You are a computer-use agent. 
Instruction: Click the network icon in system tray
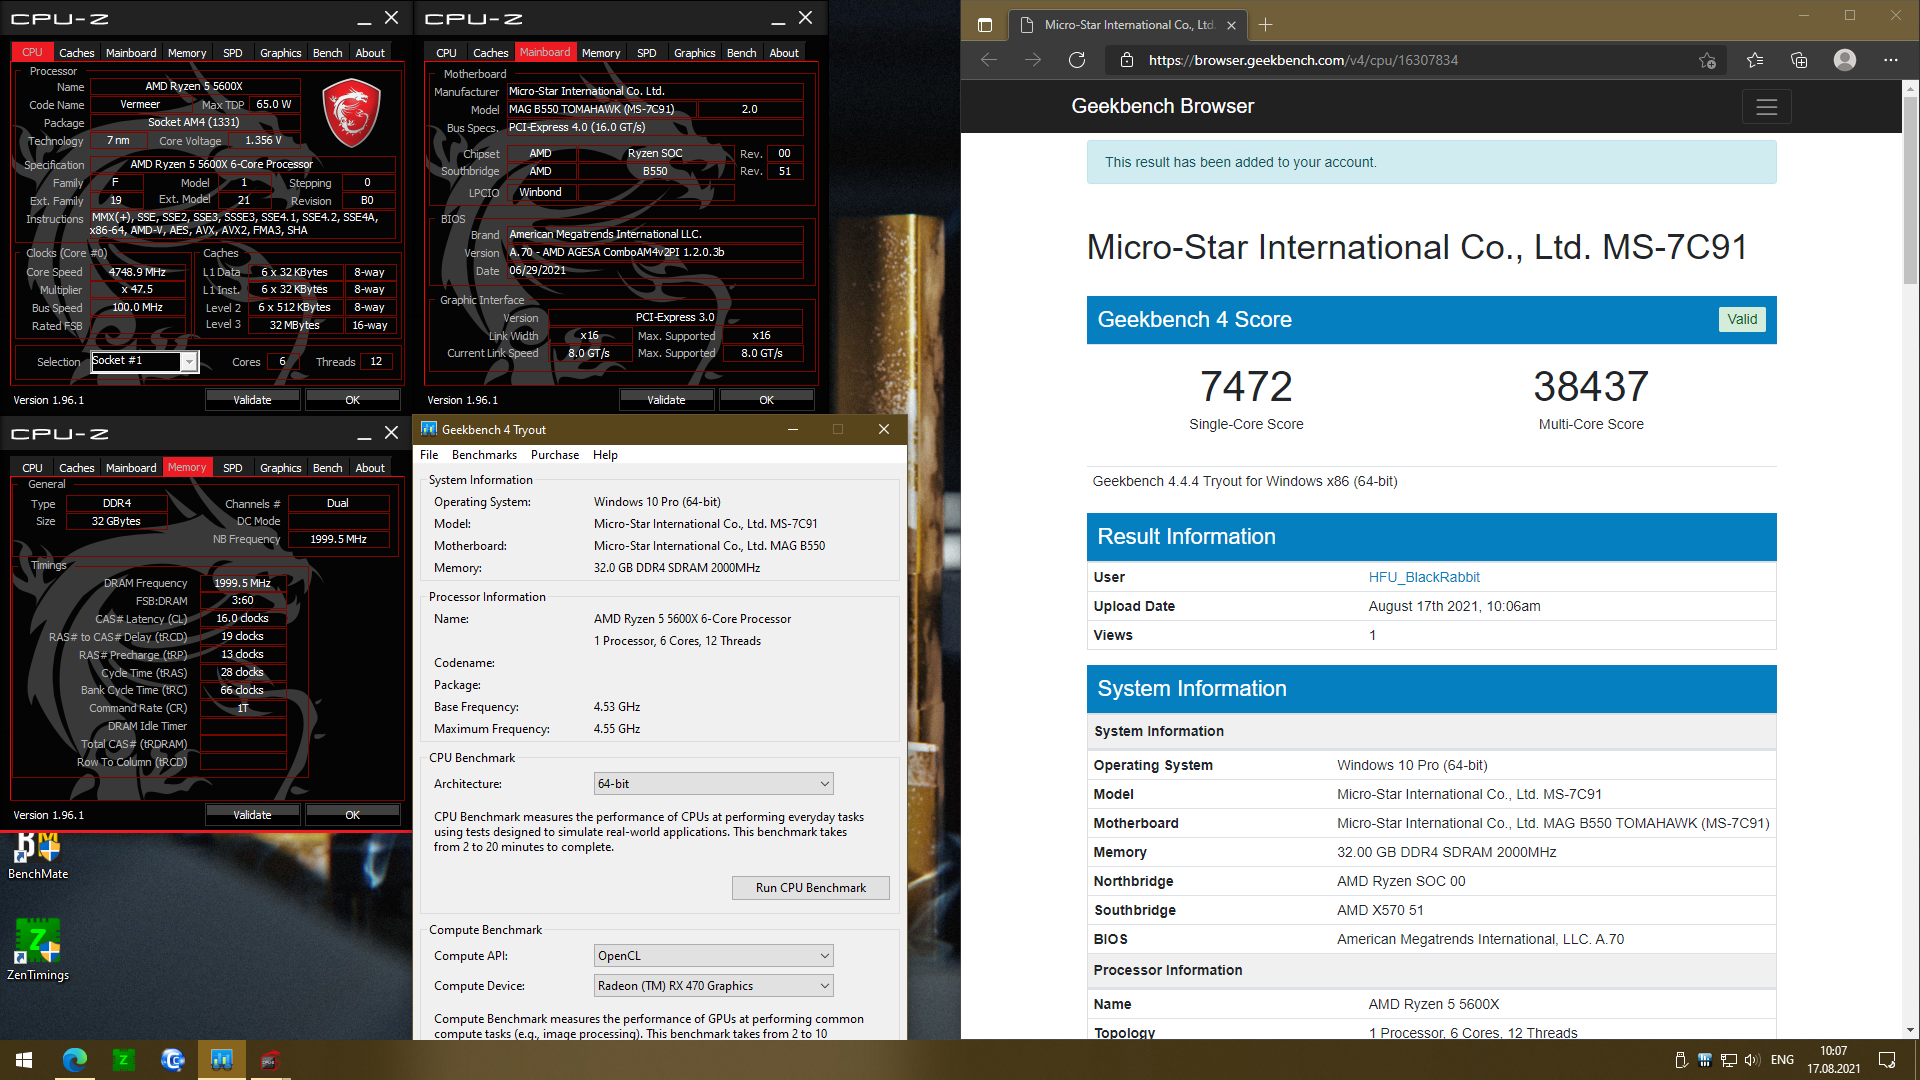[1728, 1060]
